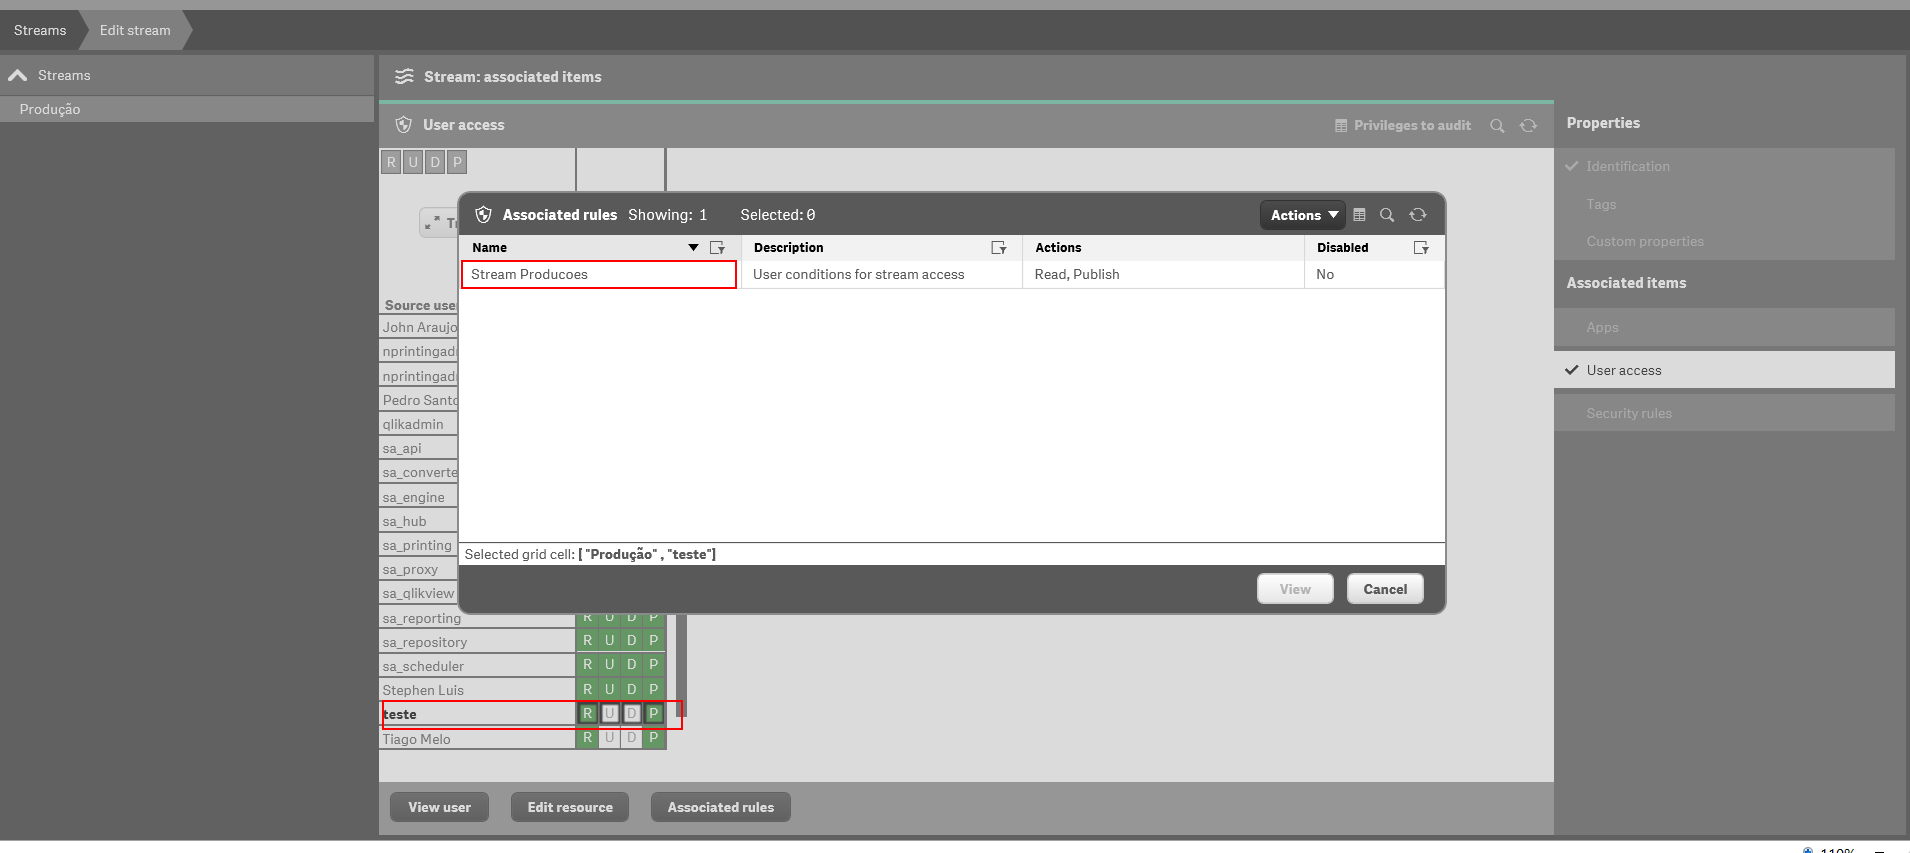
Task: Click the Read, Publish actions cell
Action: click(x=1163, y=275)
